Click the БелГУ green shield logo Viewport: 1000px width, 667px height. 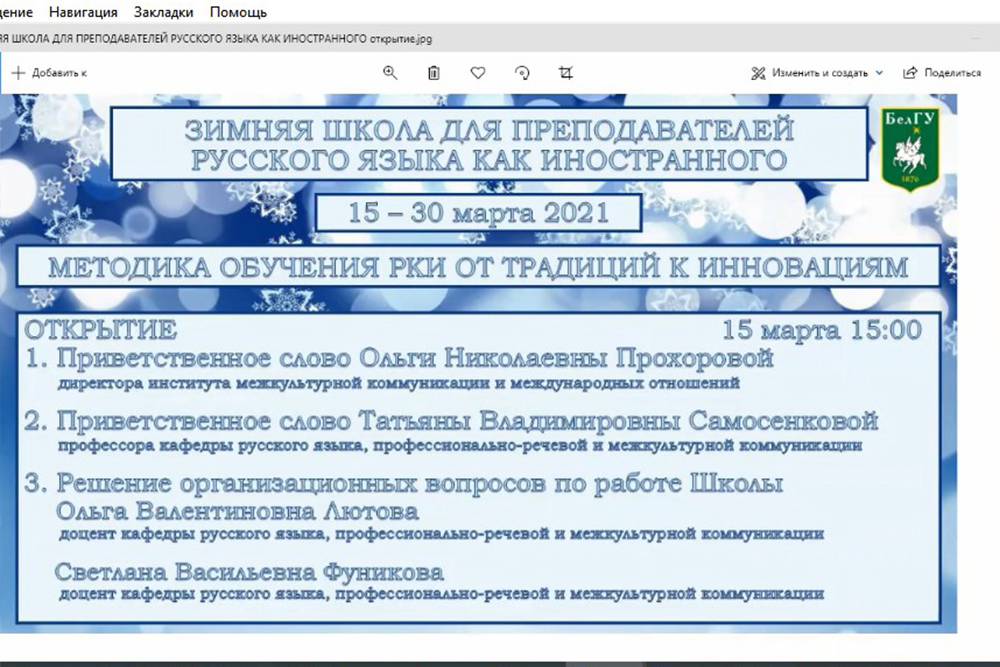[x=908, y=149]
